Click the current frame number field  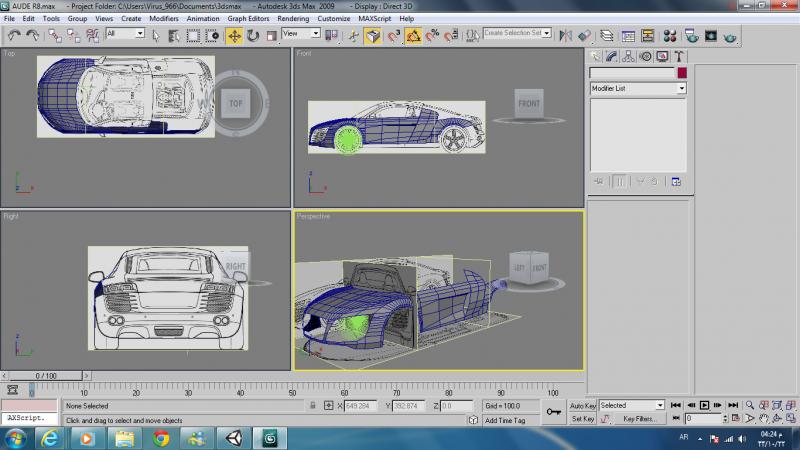click(x=703, y=418)
